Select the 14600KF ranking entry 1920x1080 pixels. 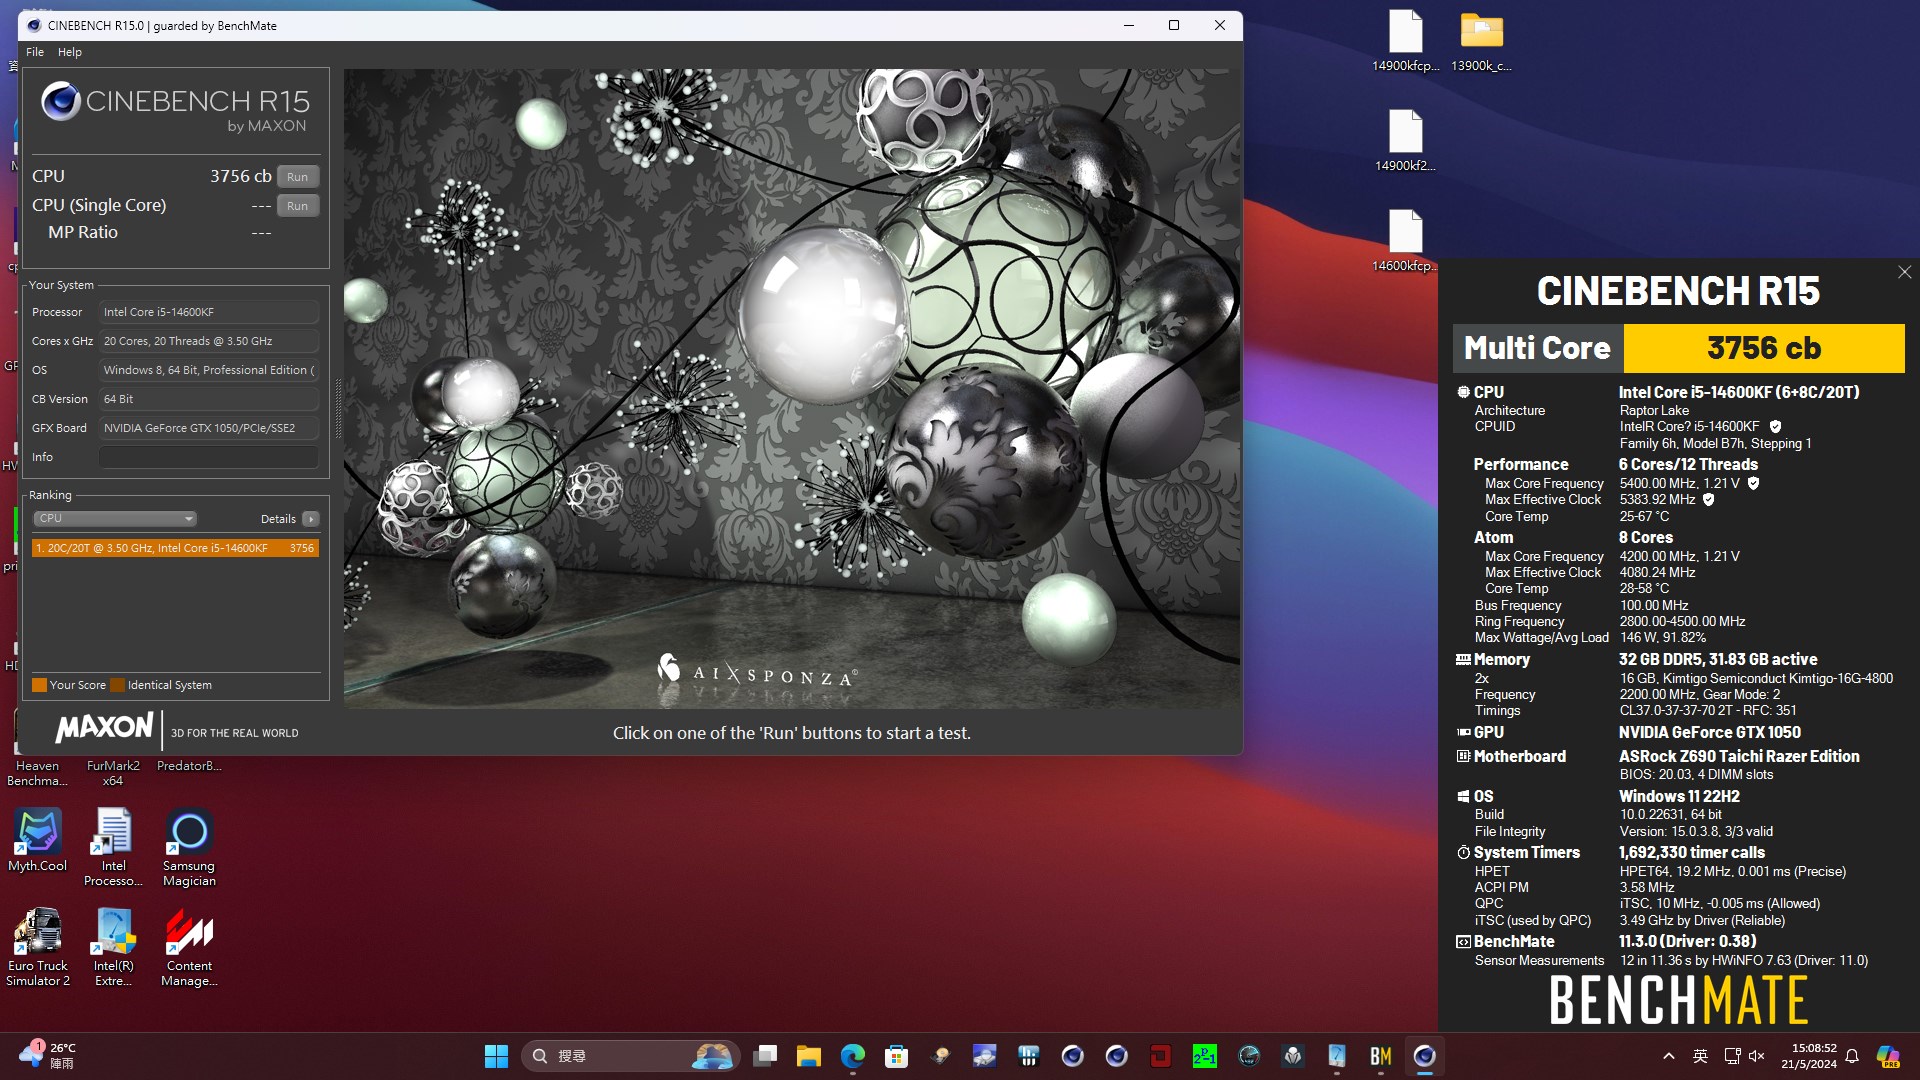click(175, 548)
